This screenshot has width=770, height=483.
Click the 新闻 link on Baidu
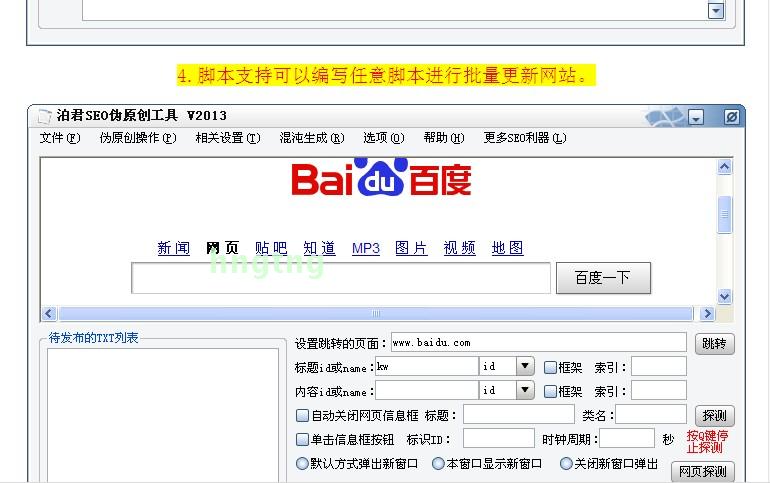click(174, 248)
